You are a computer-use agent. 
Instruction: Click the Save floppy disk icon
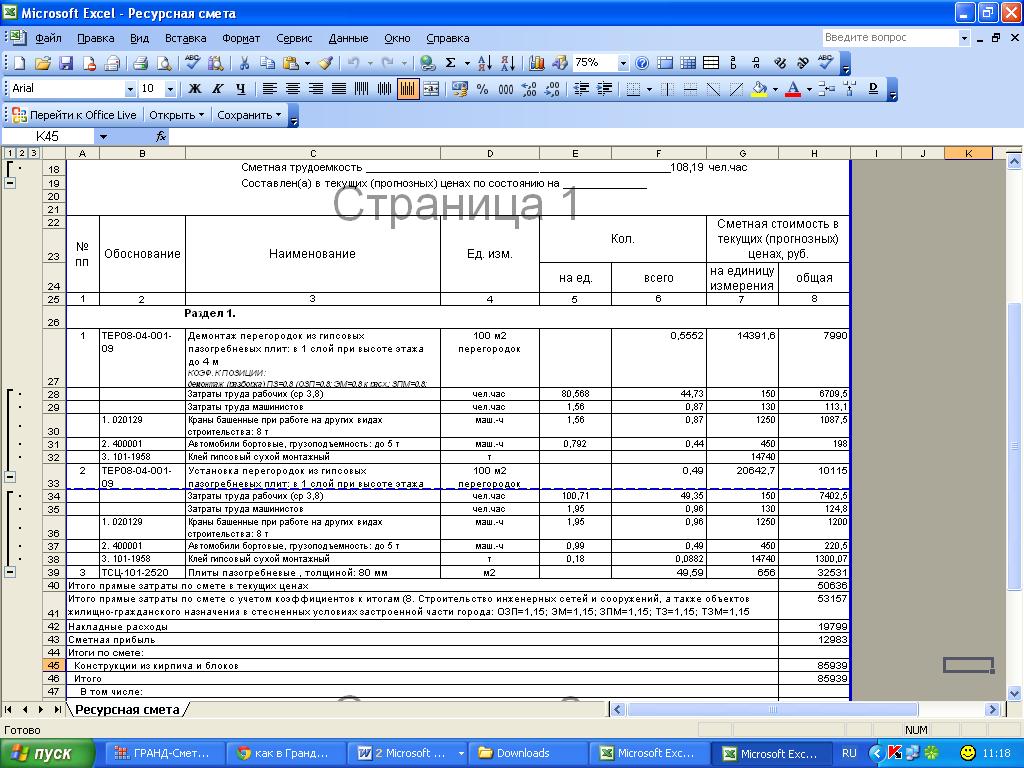pyautogui.click(x=66, y=63)
